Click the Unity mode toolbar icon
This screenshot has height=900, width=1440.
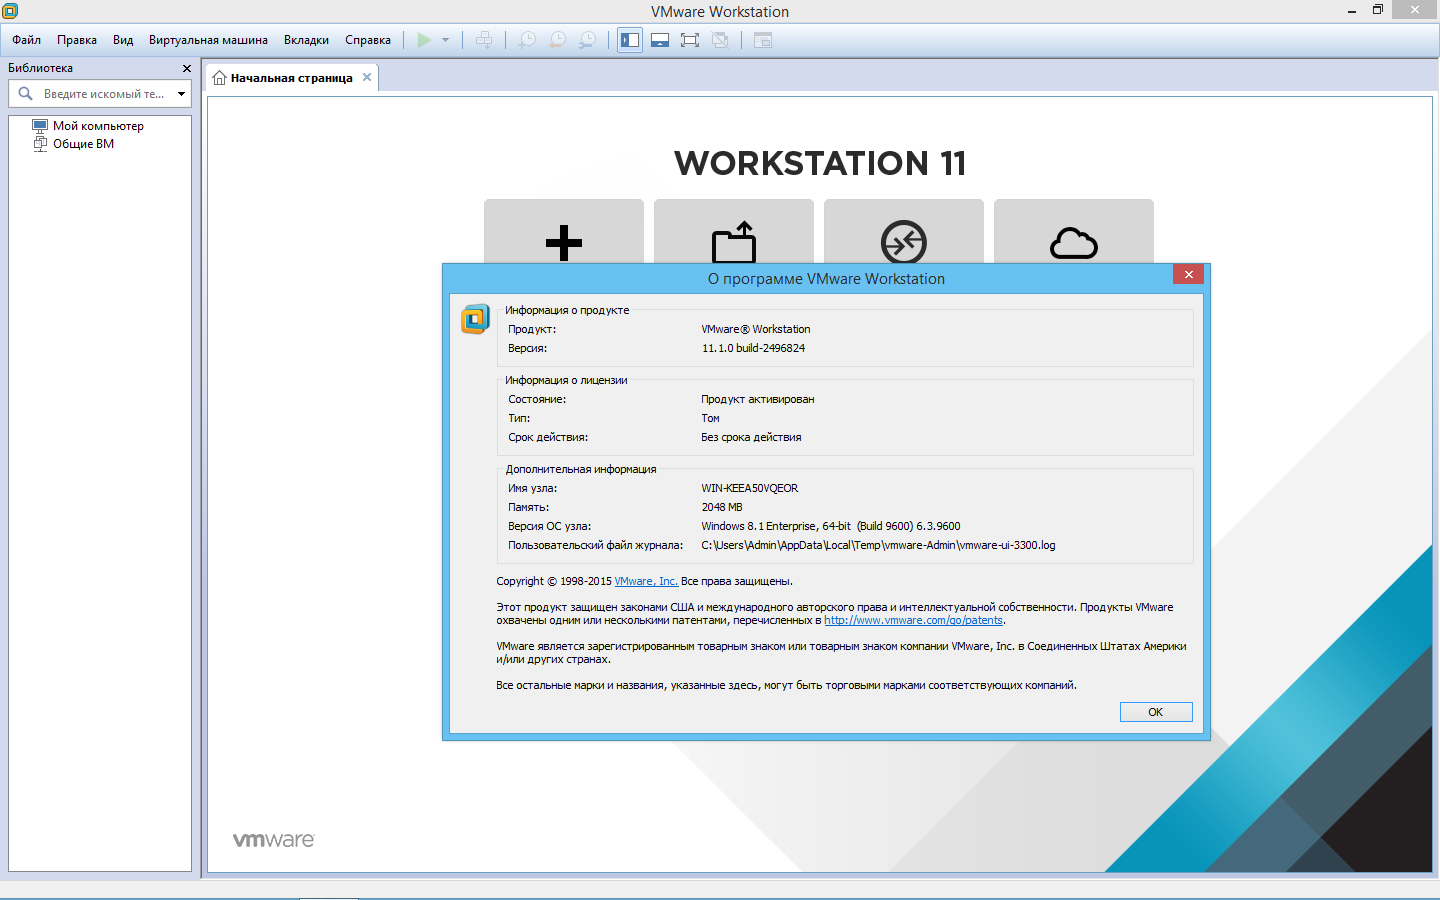coord(720,40)
